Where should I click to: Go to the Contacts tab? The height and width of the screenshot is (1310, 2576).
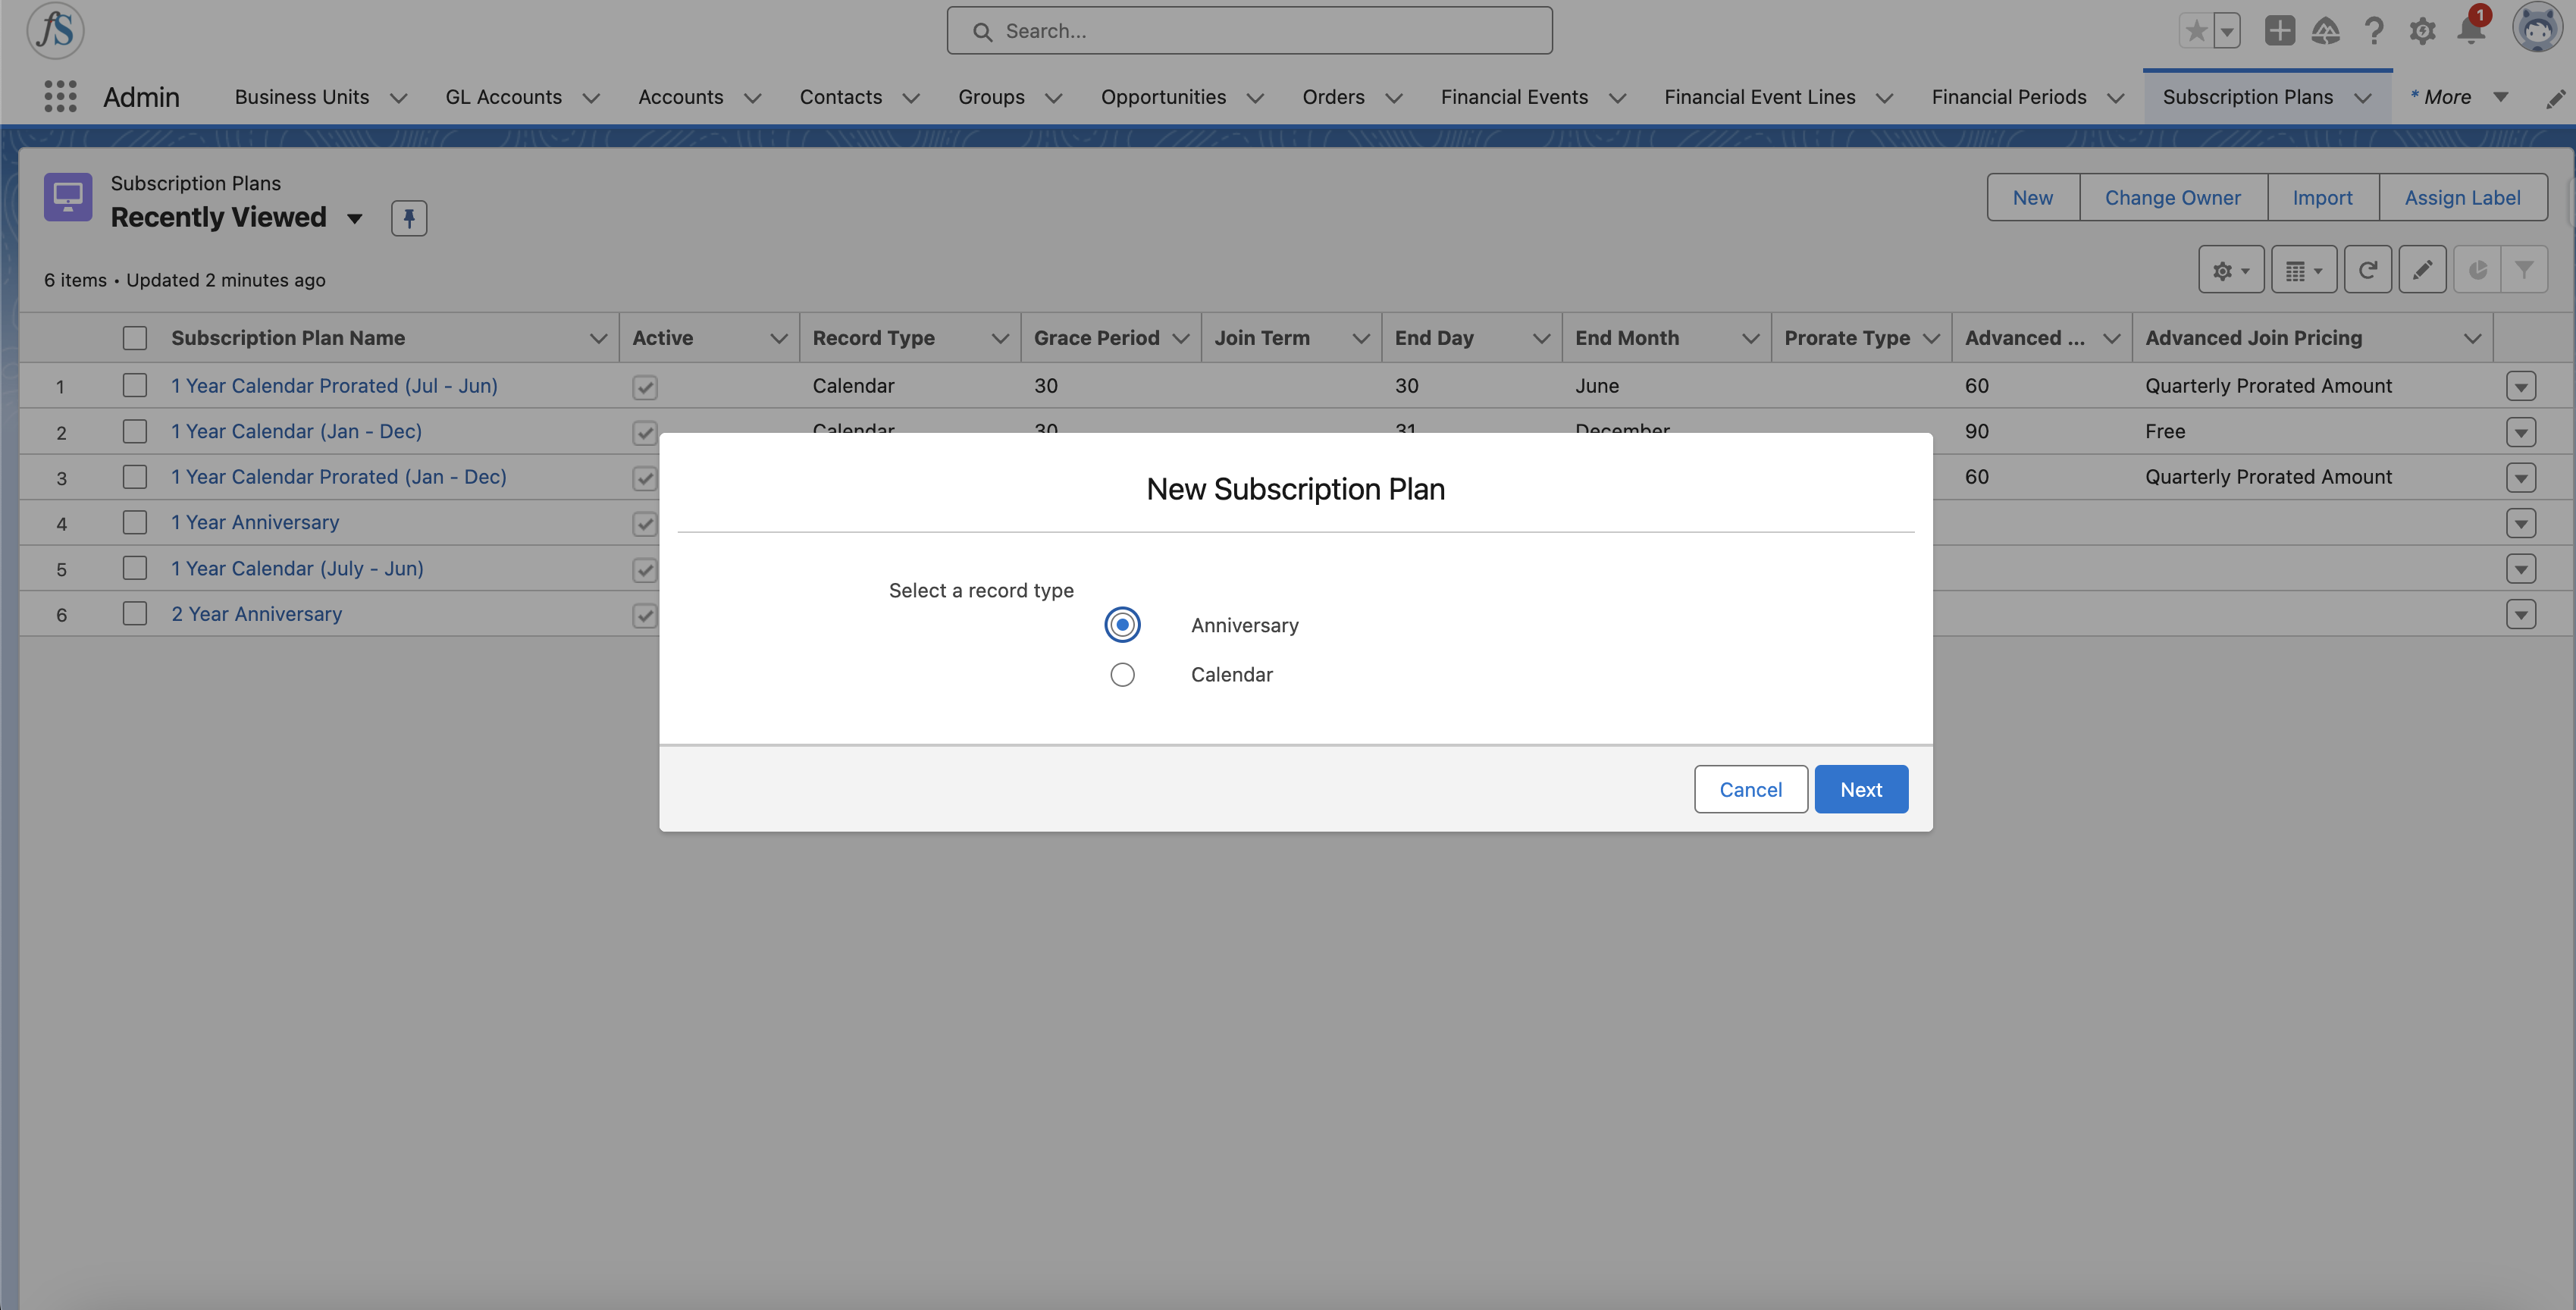[840, 97]
